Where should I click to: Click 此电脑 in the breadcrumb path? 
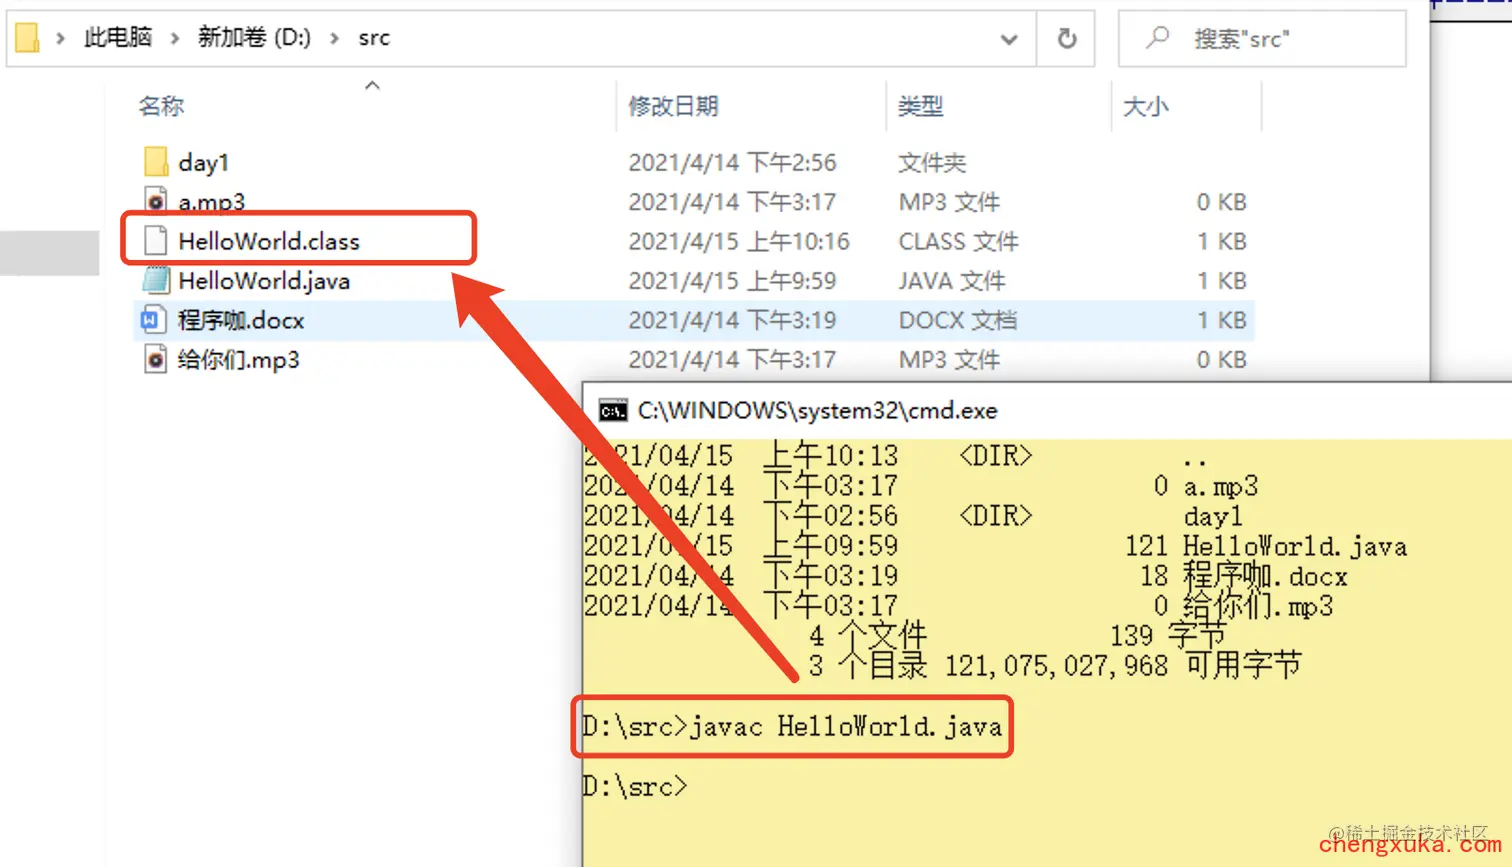coord(118,38)
